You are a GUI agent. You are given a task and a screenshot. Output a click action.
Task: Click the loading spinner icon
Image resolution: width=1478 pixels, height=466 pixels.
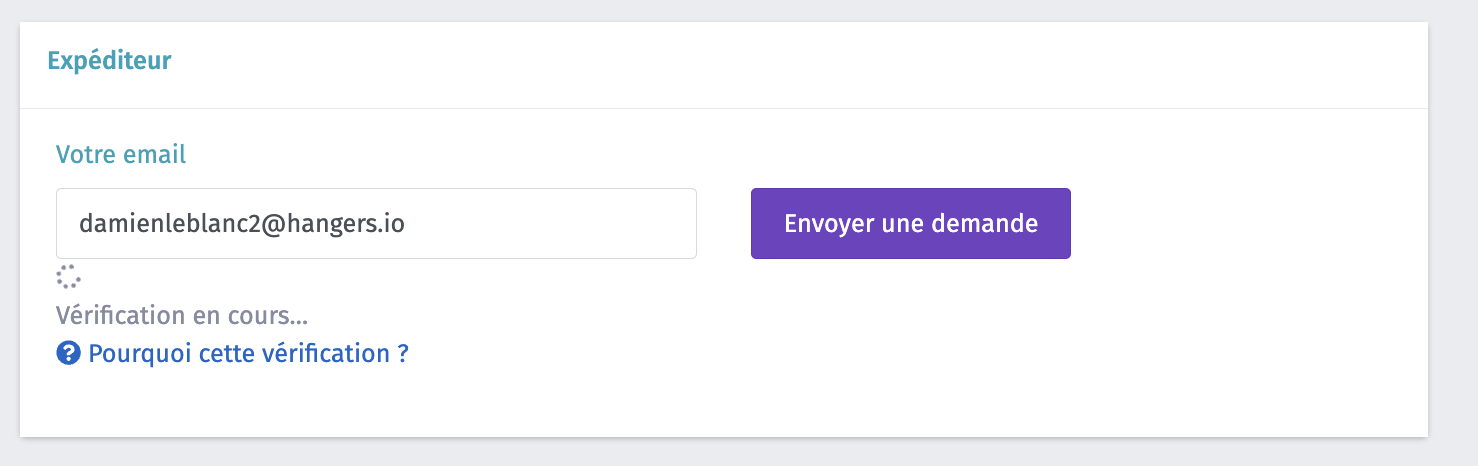[x=68, y=277]
